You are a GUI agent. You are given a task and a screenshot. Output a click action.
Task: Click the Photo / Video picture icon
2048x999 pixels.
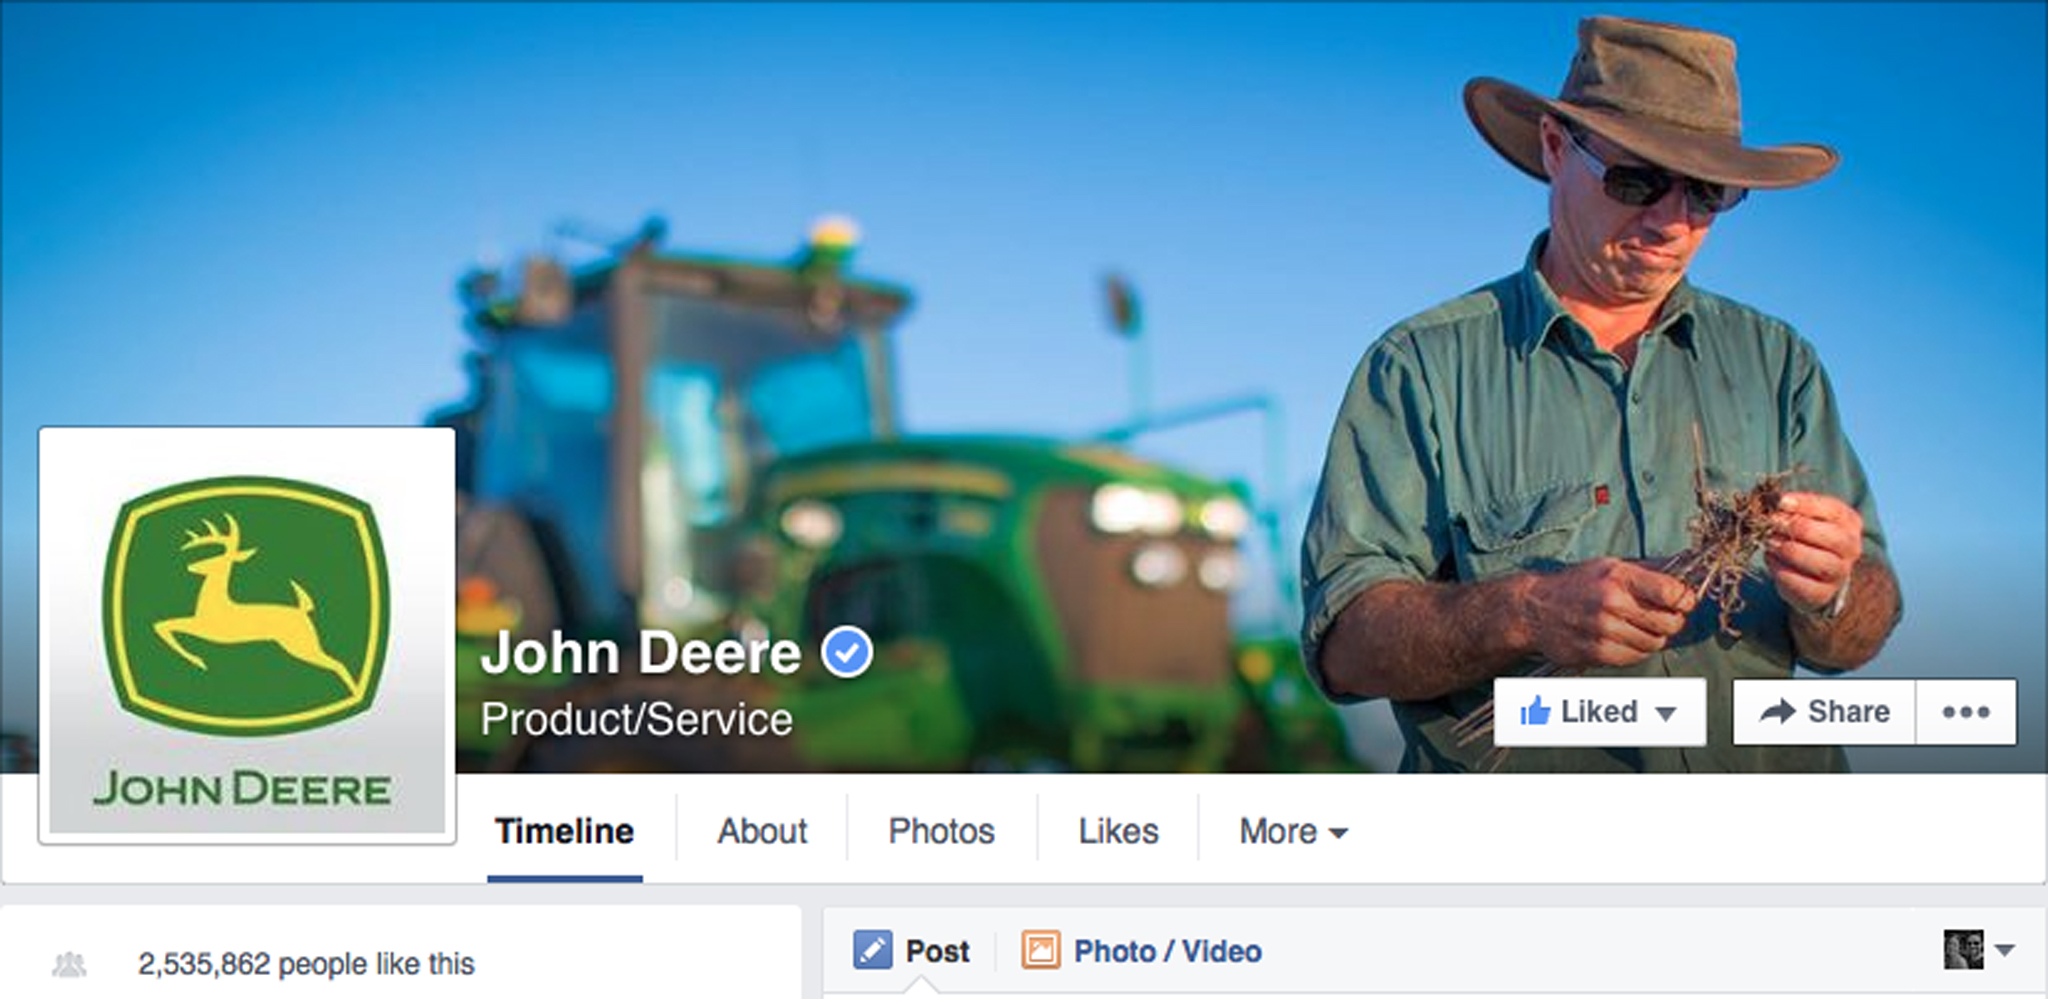tap(1040, 950)
